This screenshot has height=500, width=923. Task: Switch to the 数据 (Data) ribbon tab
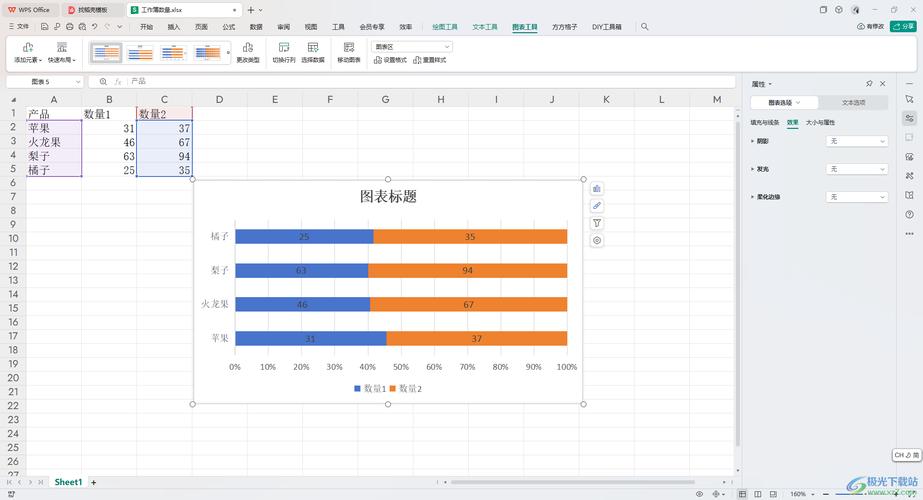click(256, 27)
